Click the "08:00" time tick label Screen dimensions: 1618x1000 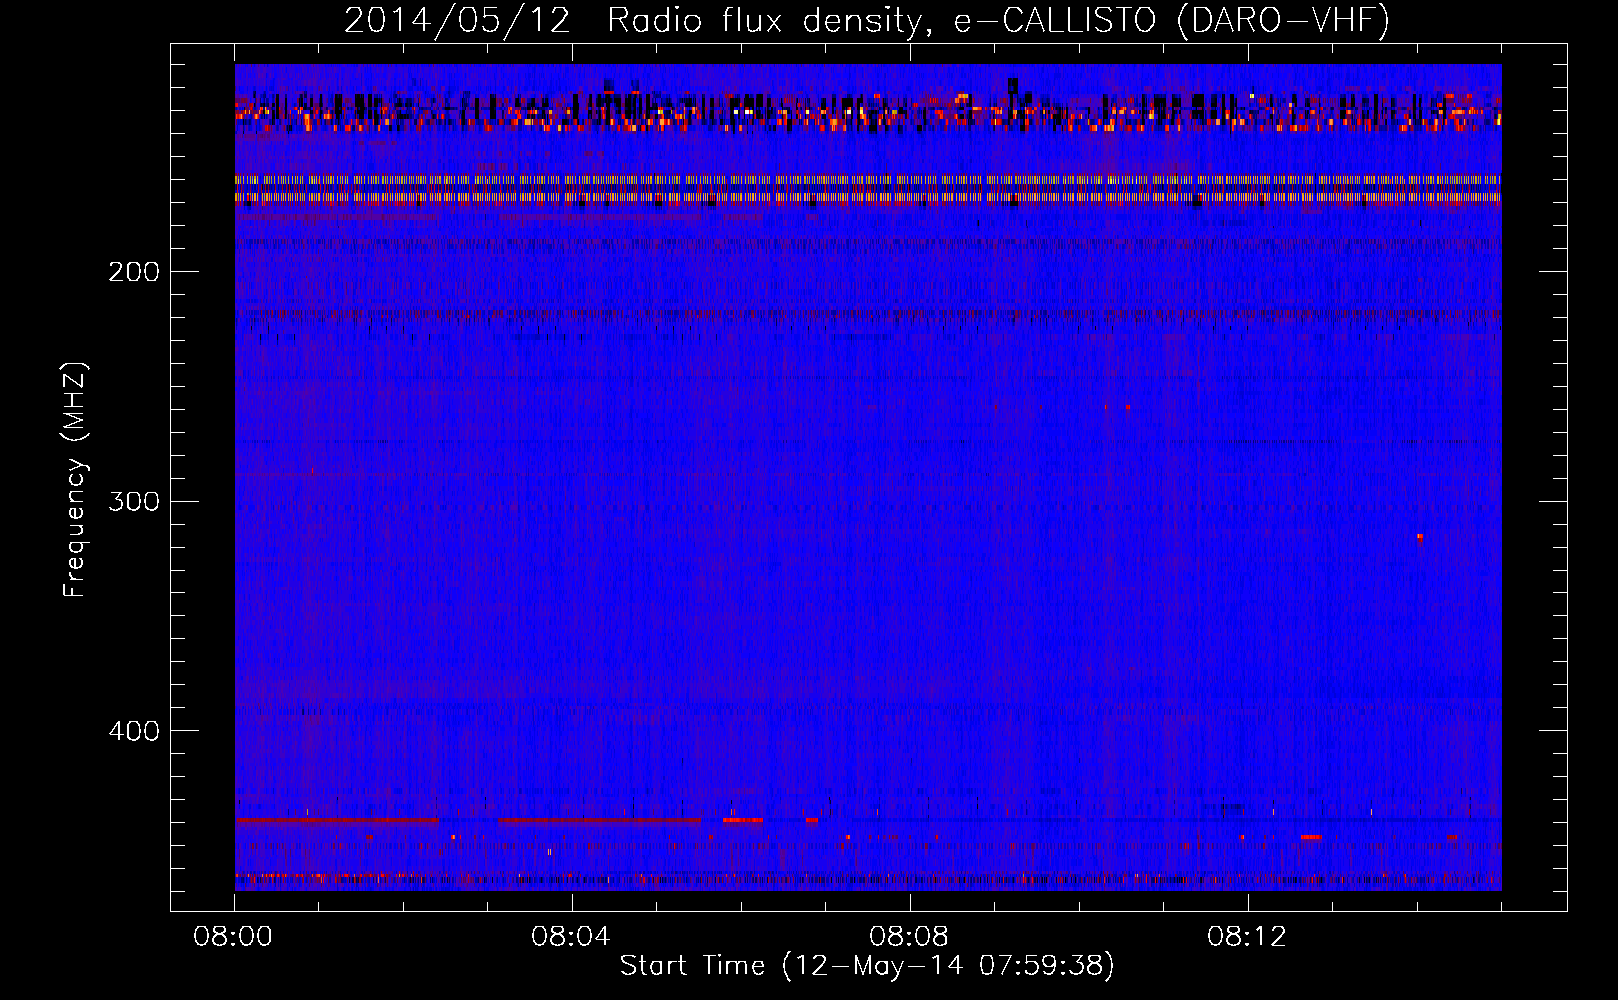point(234,937)
